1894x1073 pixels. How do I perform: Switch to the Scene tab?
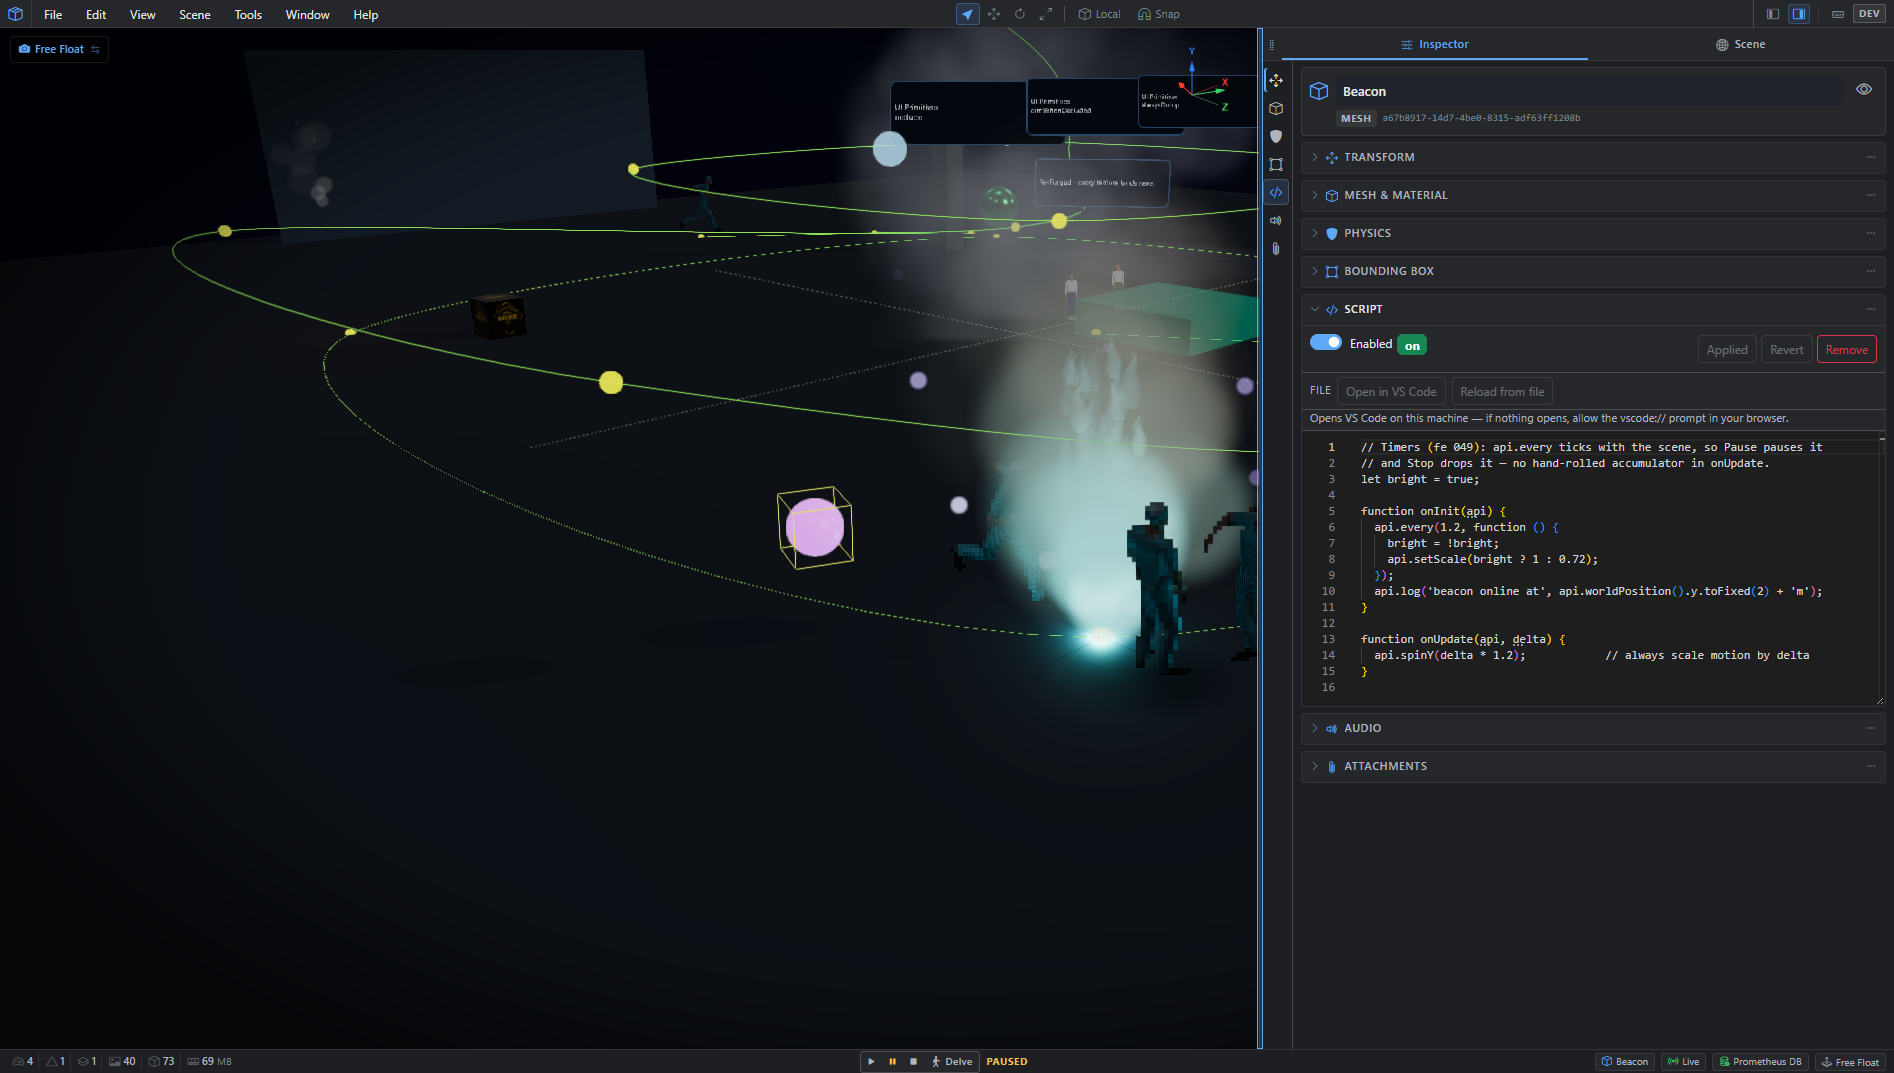(1740, 44)
